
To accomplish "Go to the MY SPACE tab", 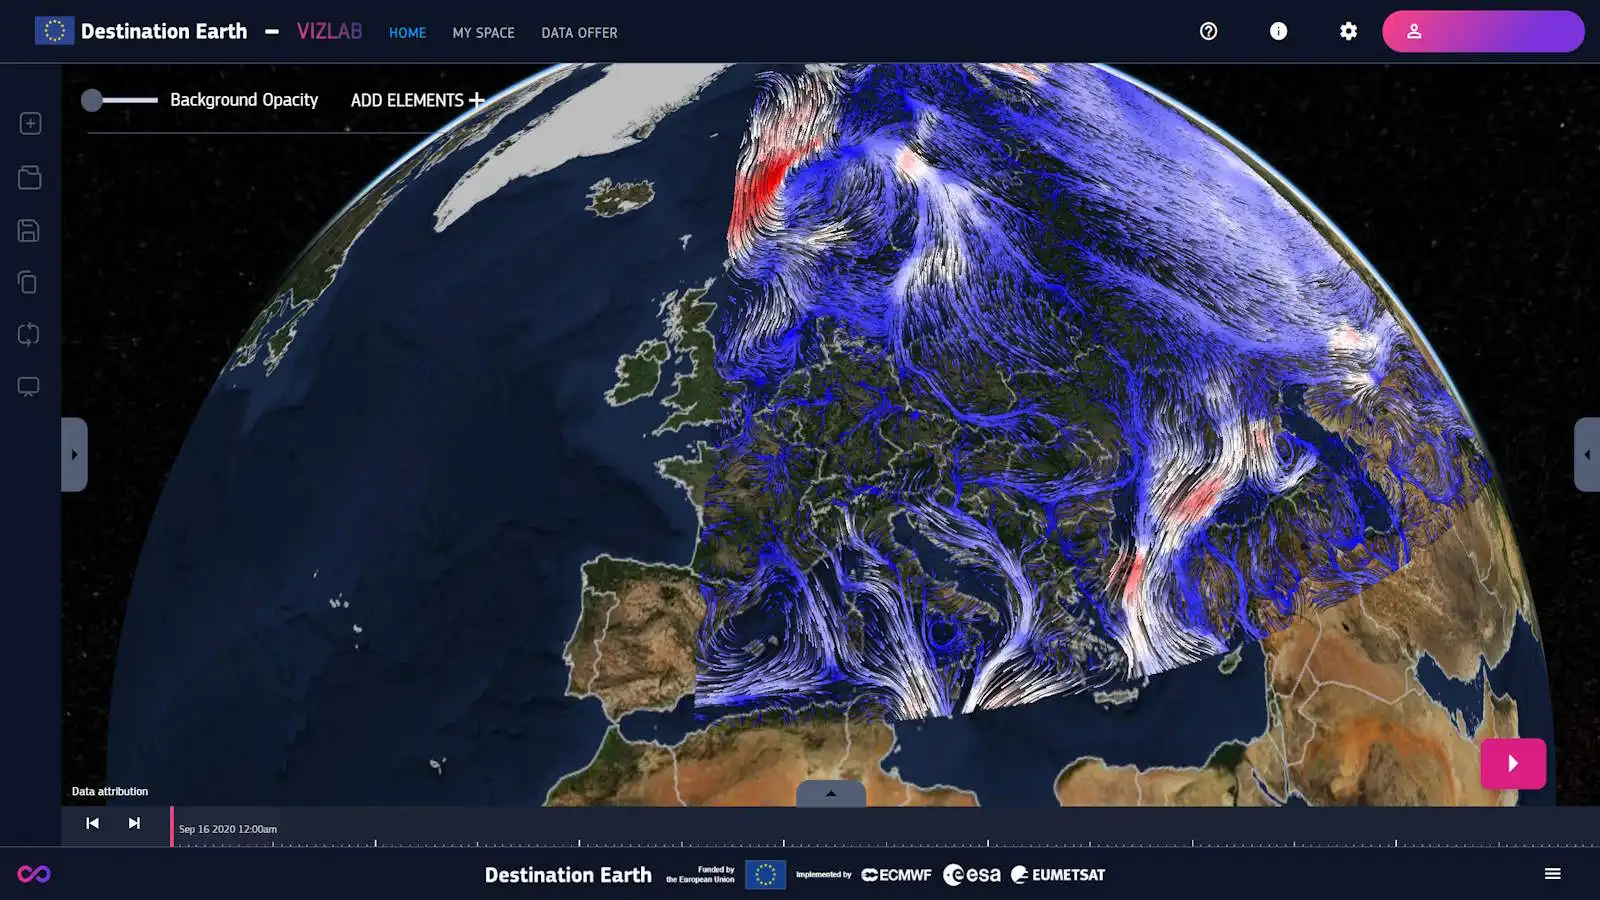I will [483, 33].
